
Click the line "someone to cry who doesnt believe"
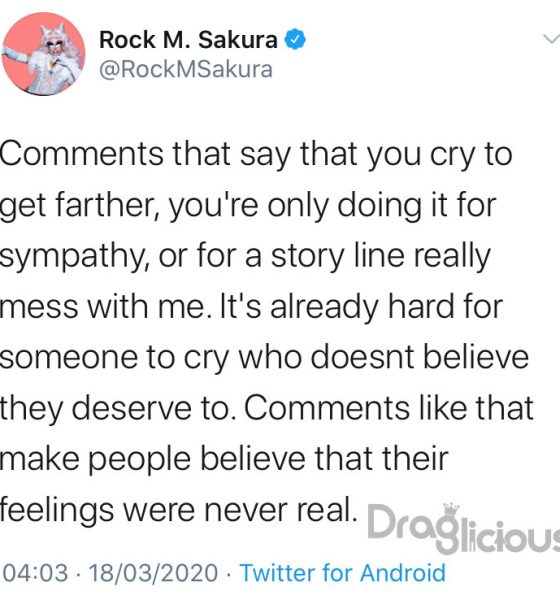point(264,358)
